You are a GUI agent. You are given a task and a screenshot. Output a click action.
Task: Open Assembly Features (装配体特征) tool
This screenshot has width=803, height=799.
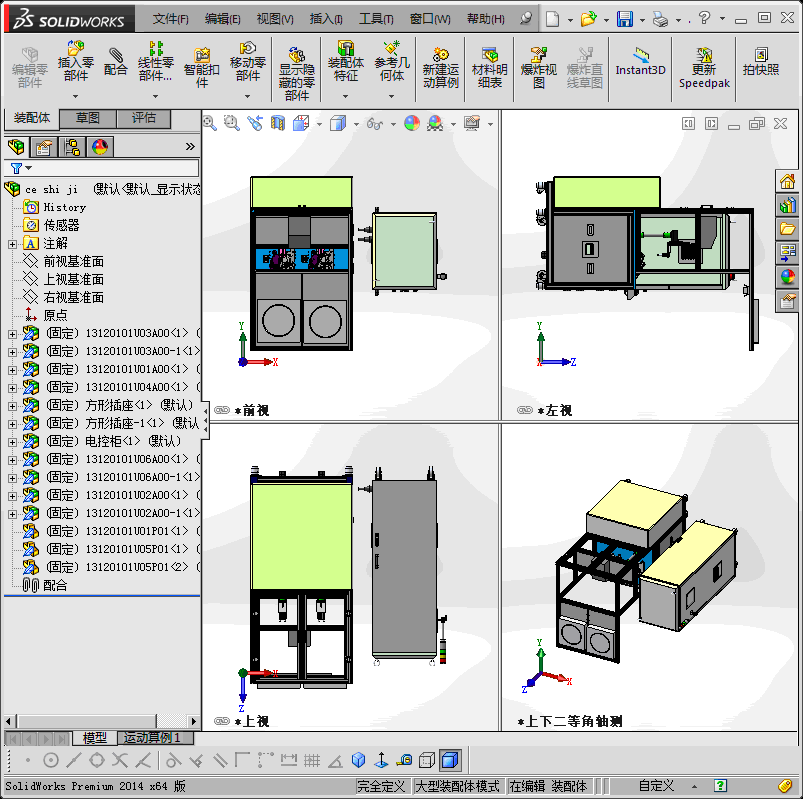[x=346, y=61]
